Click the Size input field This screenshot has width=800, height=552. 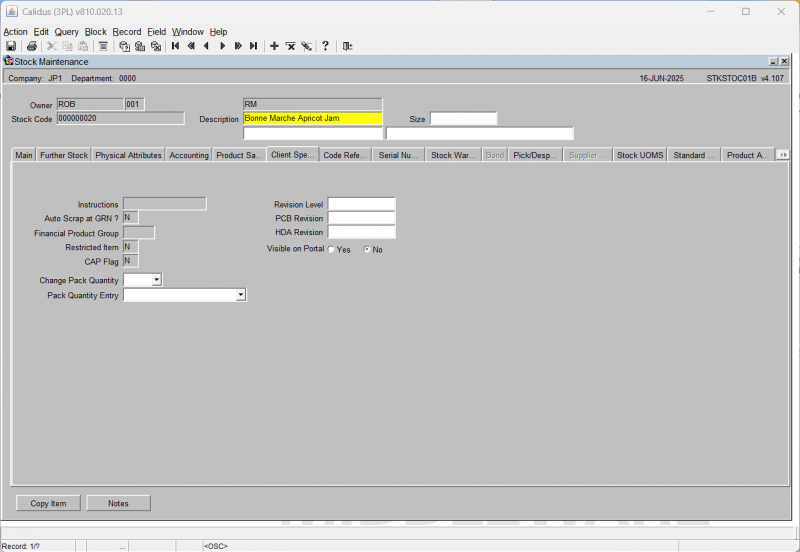[x=463, y=118]
